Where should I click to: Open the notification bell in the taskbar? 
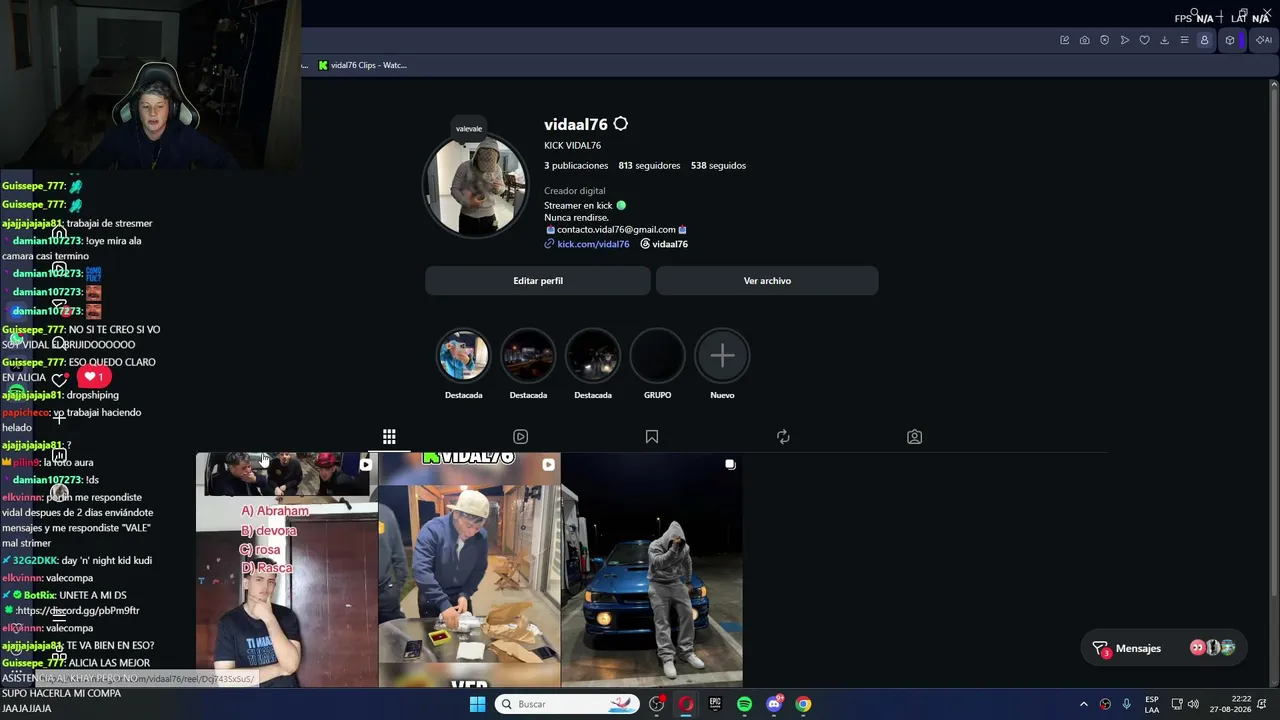pyautogui.click(x=1264, y=704)
